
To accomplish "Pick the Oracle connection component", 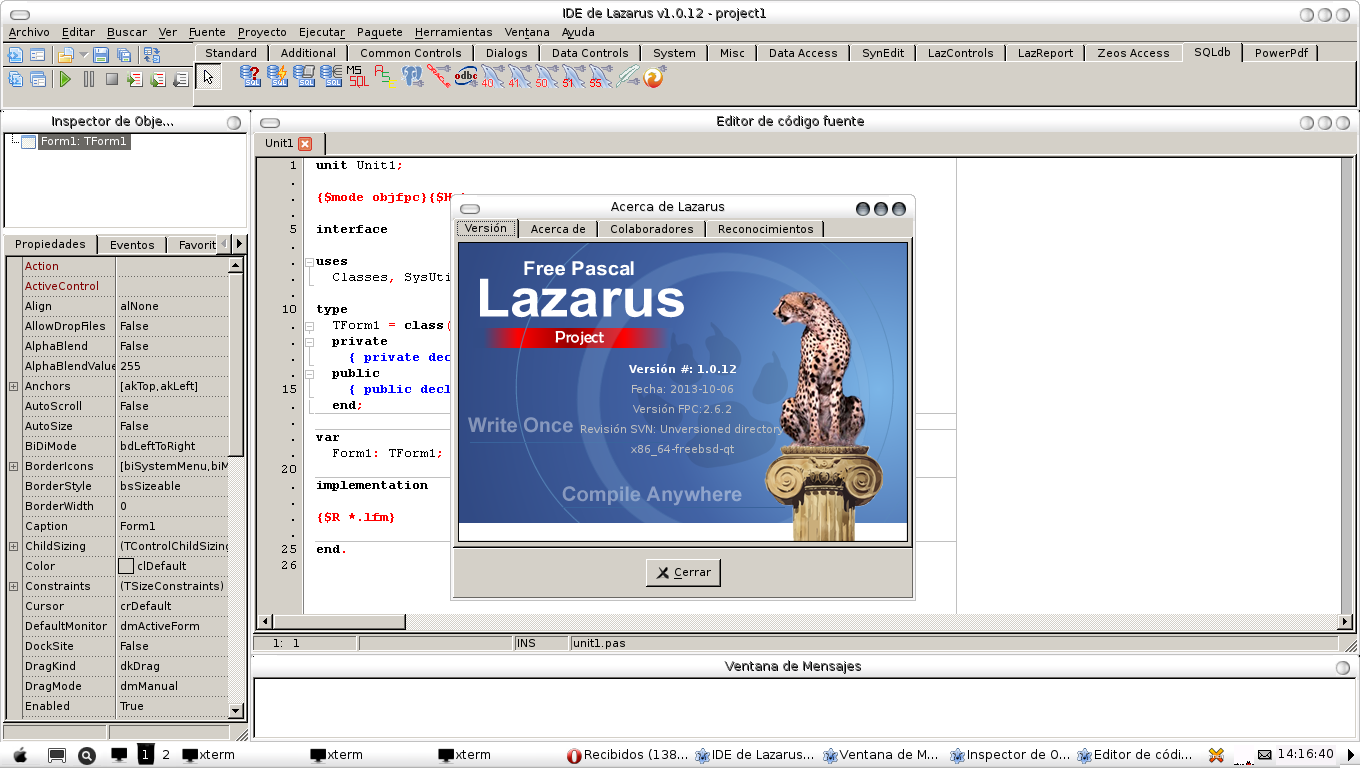I will point(439,76).
